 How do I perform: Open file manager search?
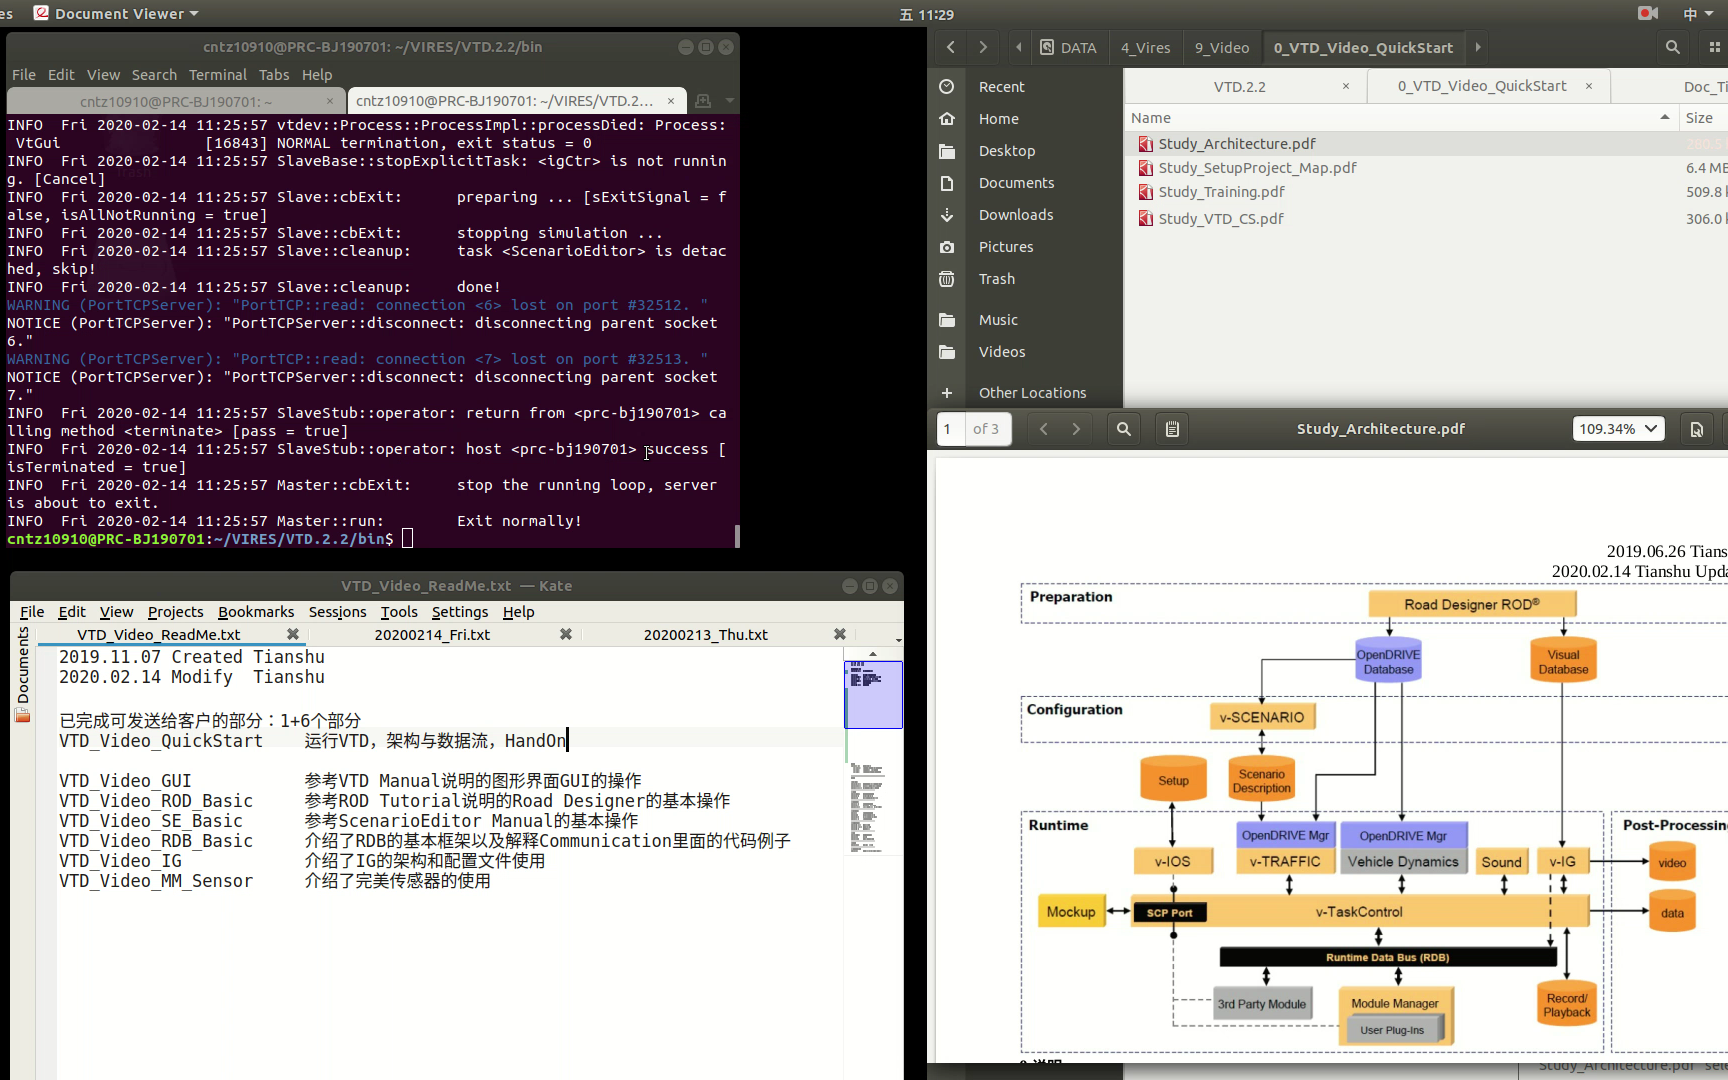1672,47
